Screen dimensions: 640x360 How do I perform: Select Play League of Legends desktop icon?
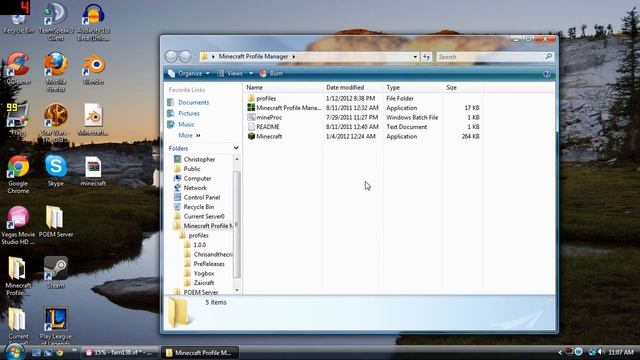click(x=56, y=325)
